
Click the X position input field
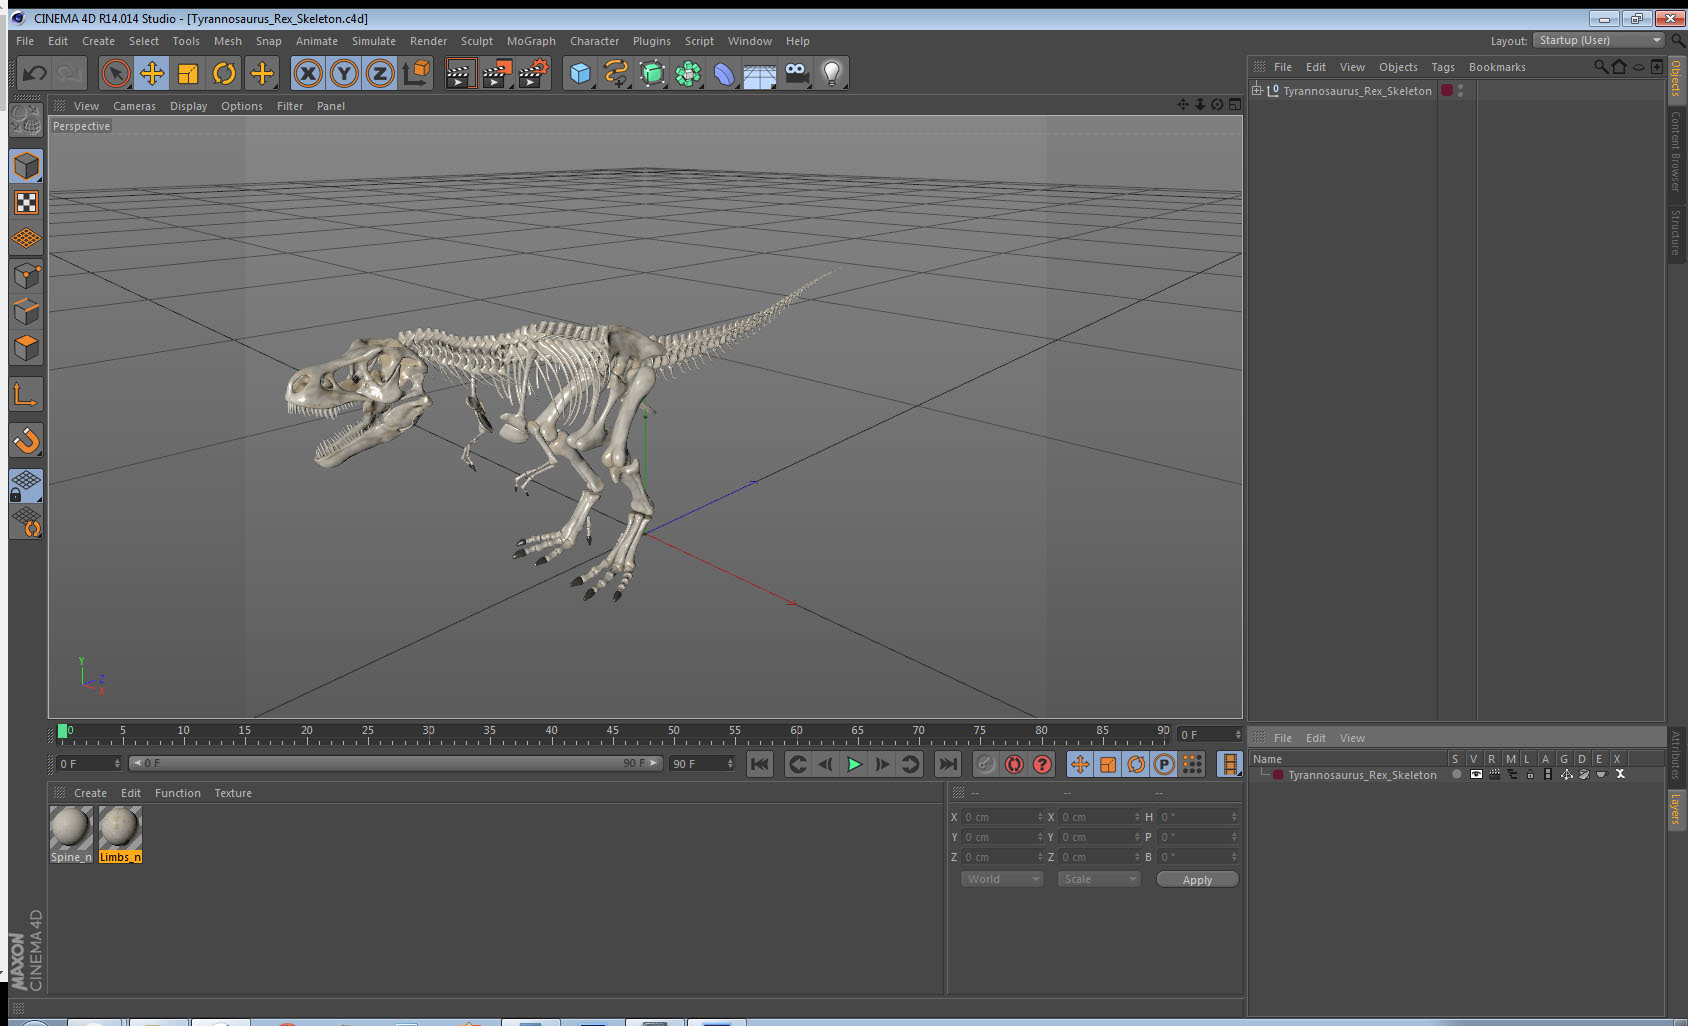(1003, 817)
